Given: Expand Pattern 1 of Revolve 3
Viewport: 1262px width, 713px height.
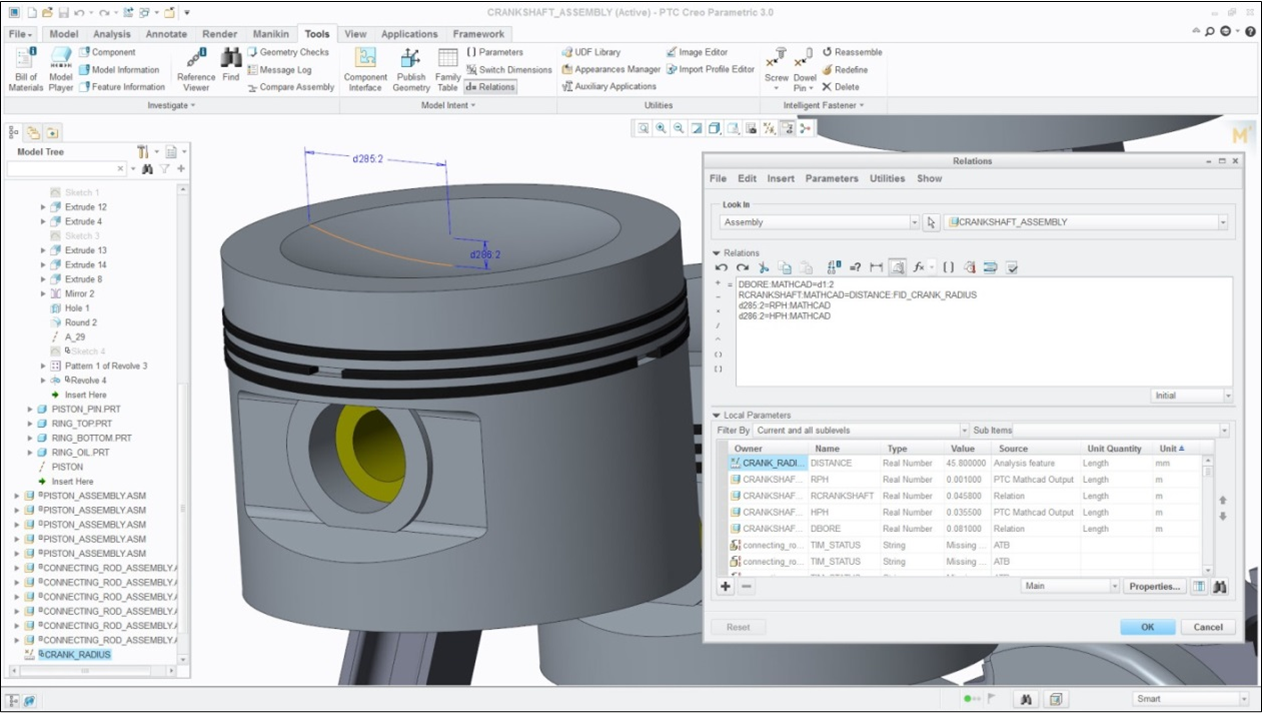Looking at the screenshot, I should point(43,366).
